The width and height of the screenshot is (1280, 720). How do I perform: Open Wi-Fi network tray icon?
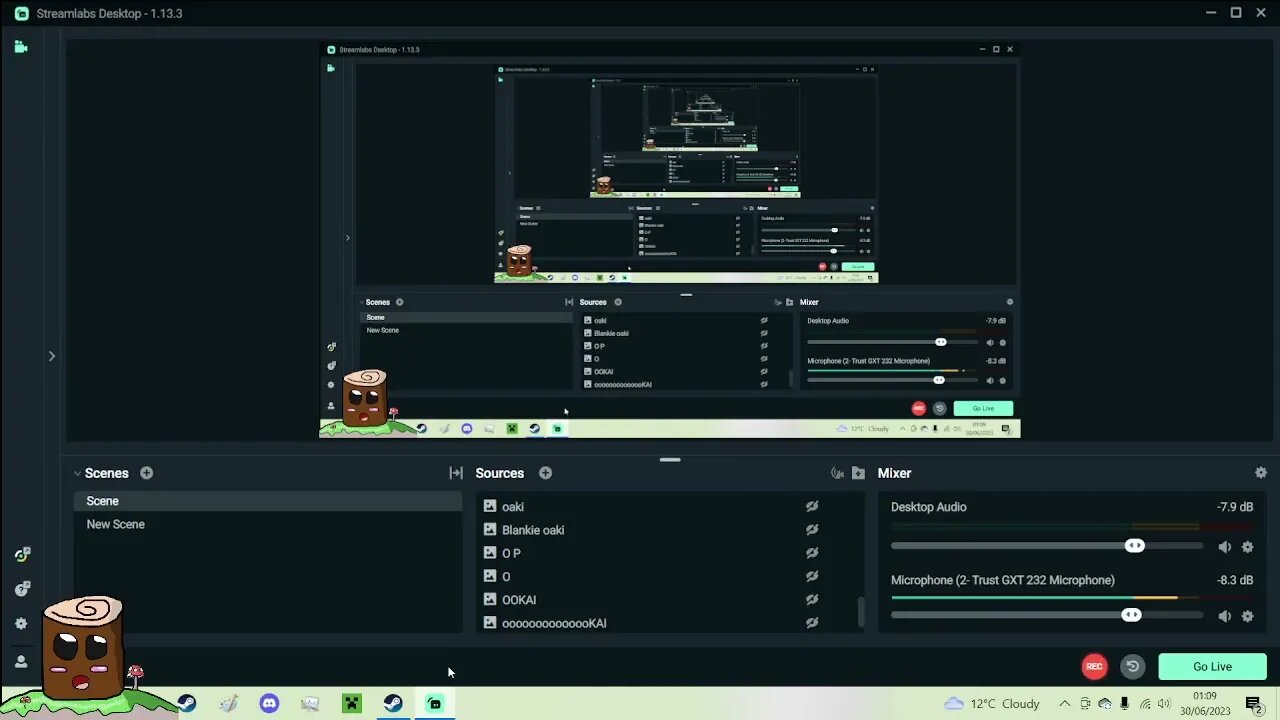(1145, 704)
